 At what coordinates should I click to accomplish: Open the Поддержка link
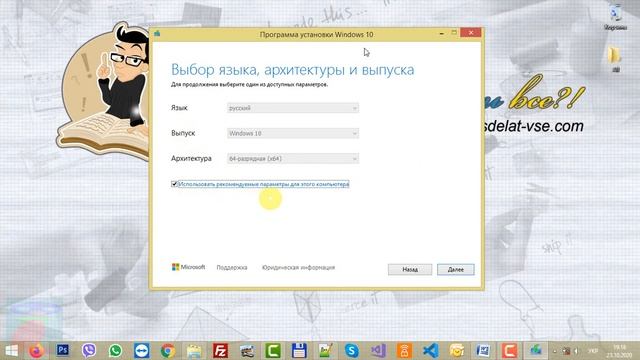coord(232,267)
